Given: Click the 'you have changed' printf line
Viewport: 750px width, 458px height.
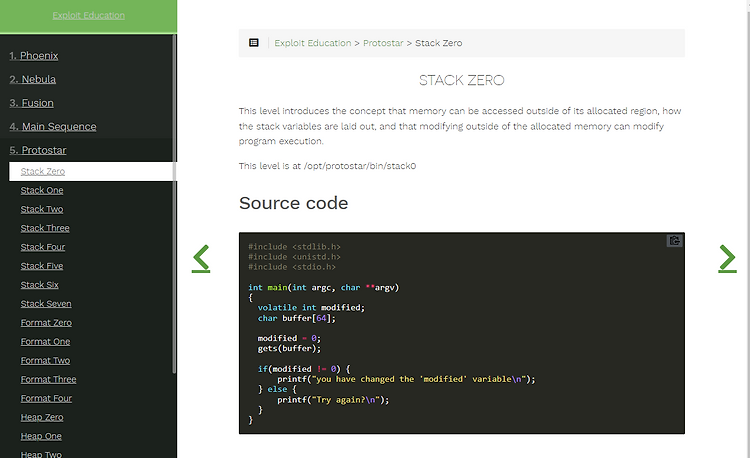Looking at the screenshot, I should coord(406,379).
